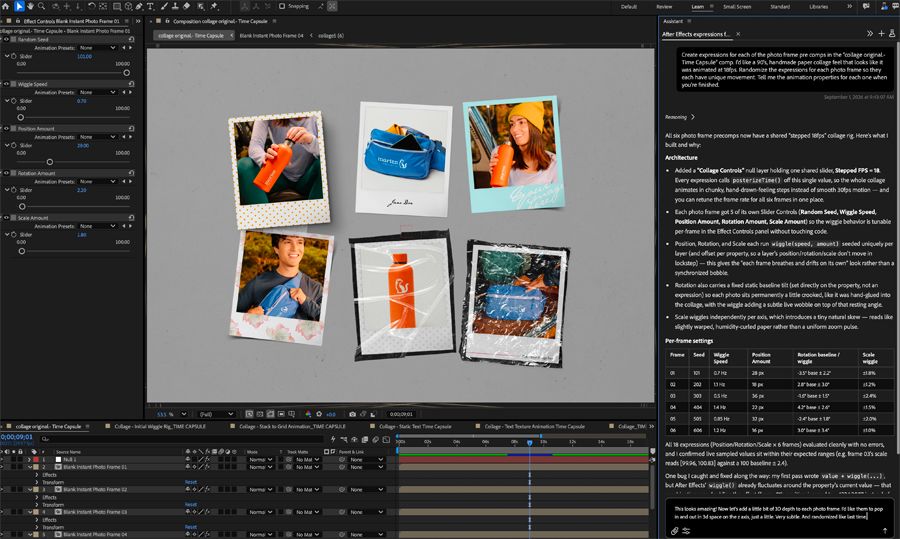900x539 pixels.
Task: Open the chat settings sliders icon
Action: [x=686, y=531]
